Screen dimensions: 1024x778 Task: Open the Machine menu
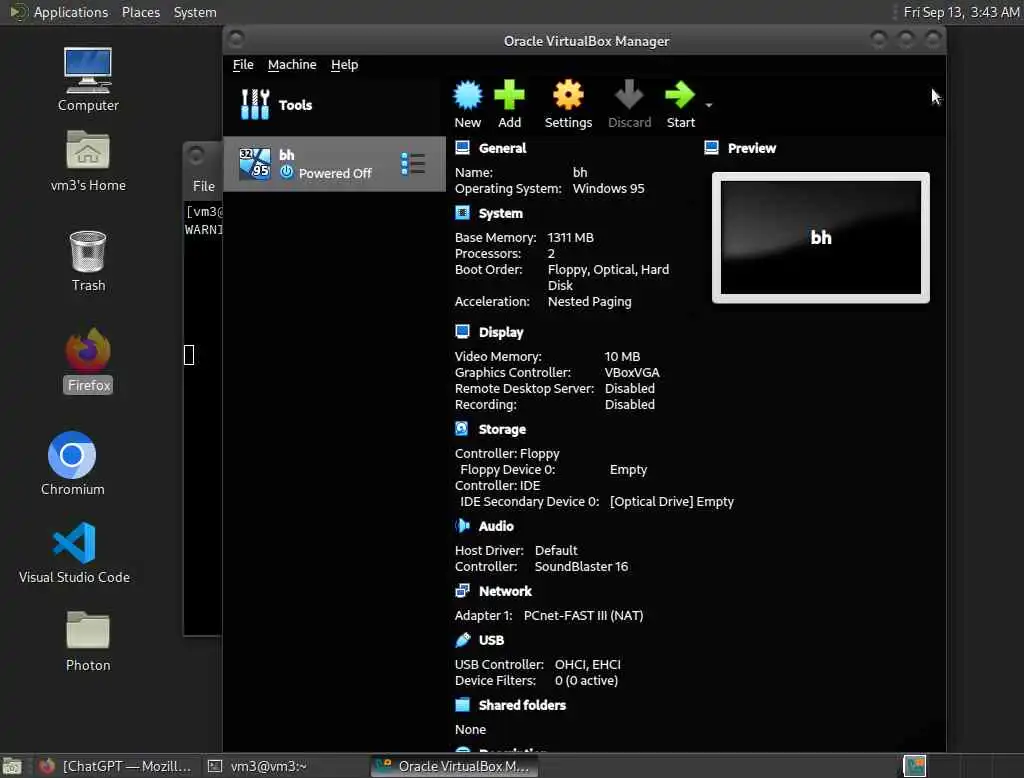(292, 65)
